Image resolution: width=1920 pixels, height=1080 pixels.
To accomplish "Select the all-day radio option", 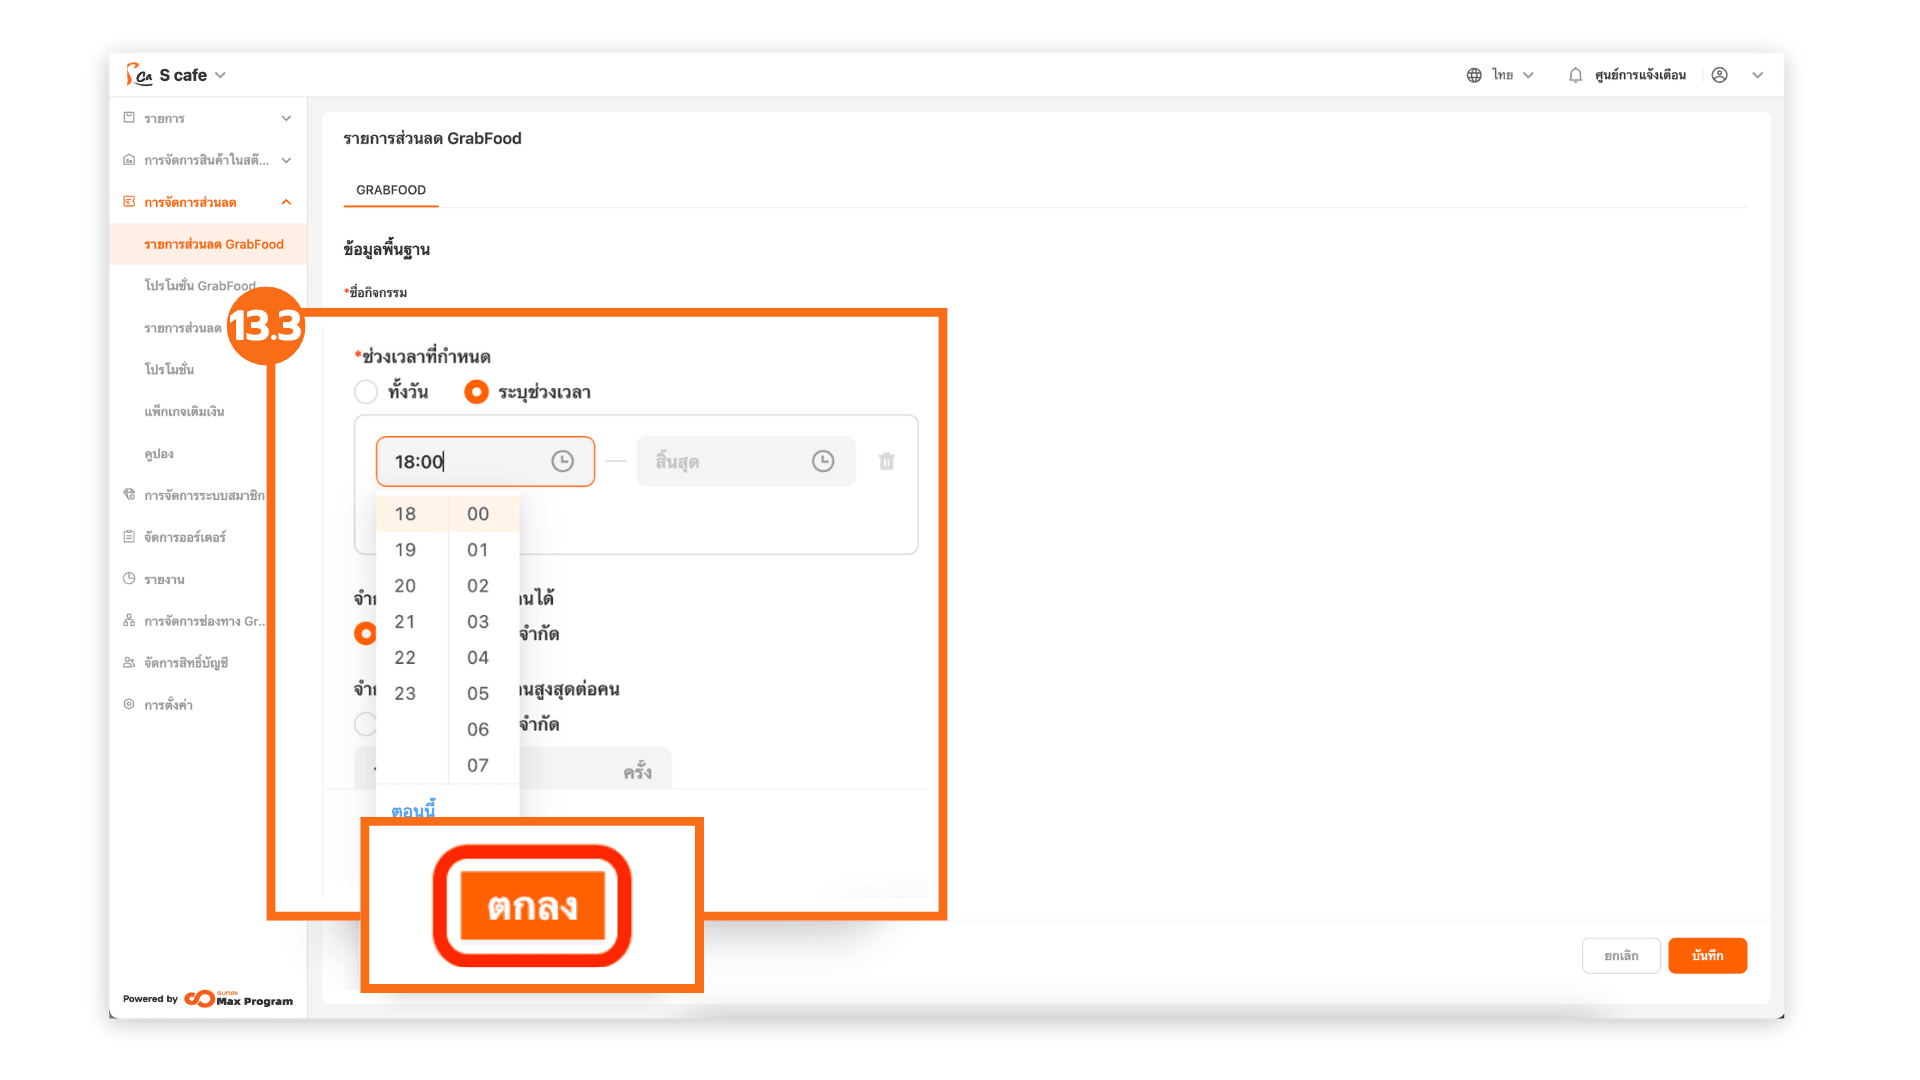I will [366, 392].
